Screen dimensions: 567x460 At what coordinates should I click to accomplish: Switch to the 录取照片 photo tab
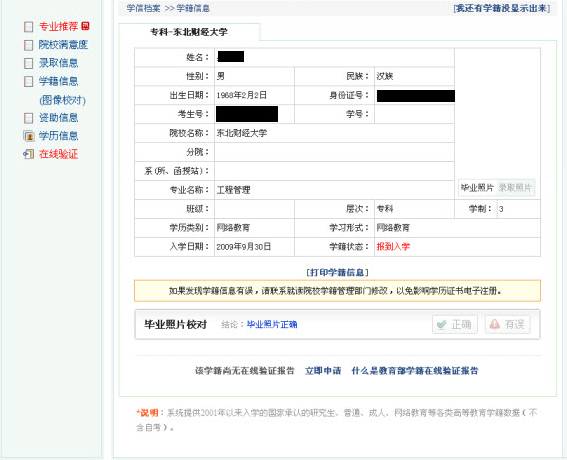[x=515, y=188]
